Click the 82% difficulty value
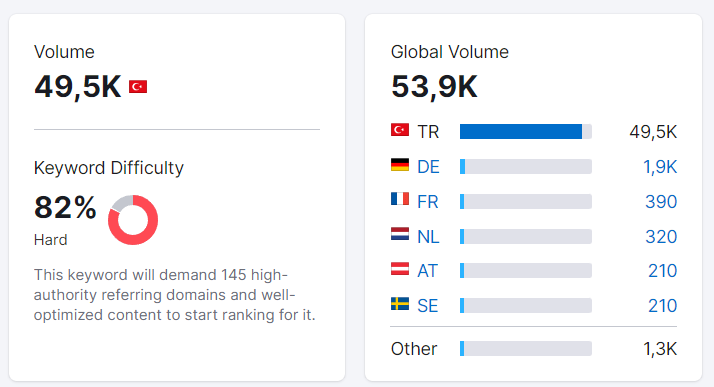Image resolution: width=714 pixels, height=387 pixels. 65,208
